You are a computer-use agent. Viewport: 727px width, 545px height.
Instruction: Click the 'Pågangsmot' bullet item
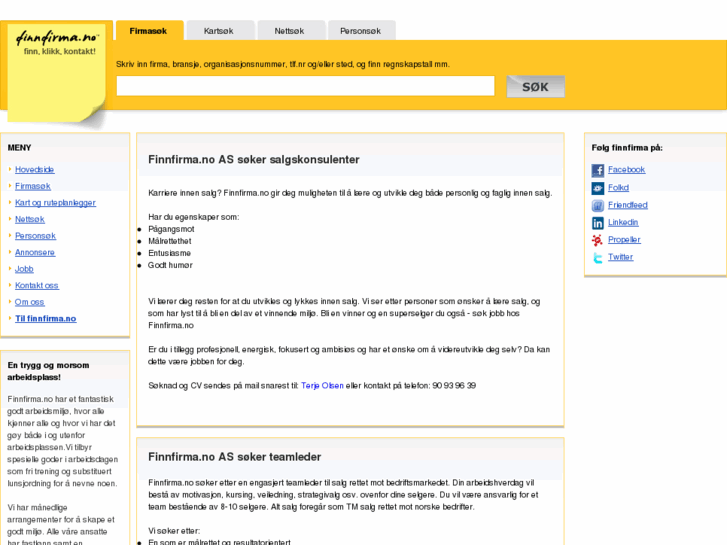tap(171, 229)
